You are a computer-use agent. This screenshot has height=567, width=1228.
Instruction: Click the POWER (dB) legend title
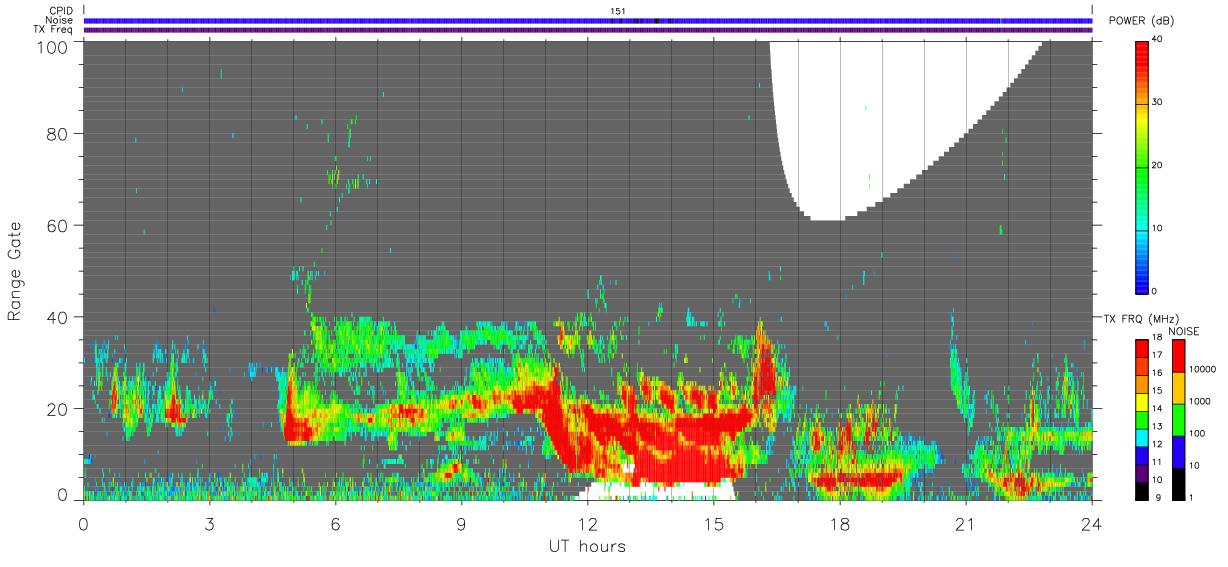pyautogui.click(x=1141, y=21)
